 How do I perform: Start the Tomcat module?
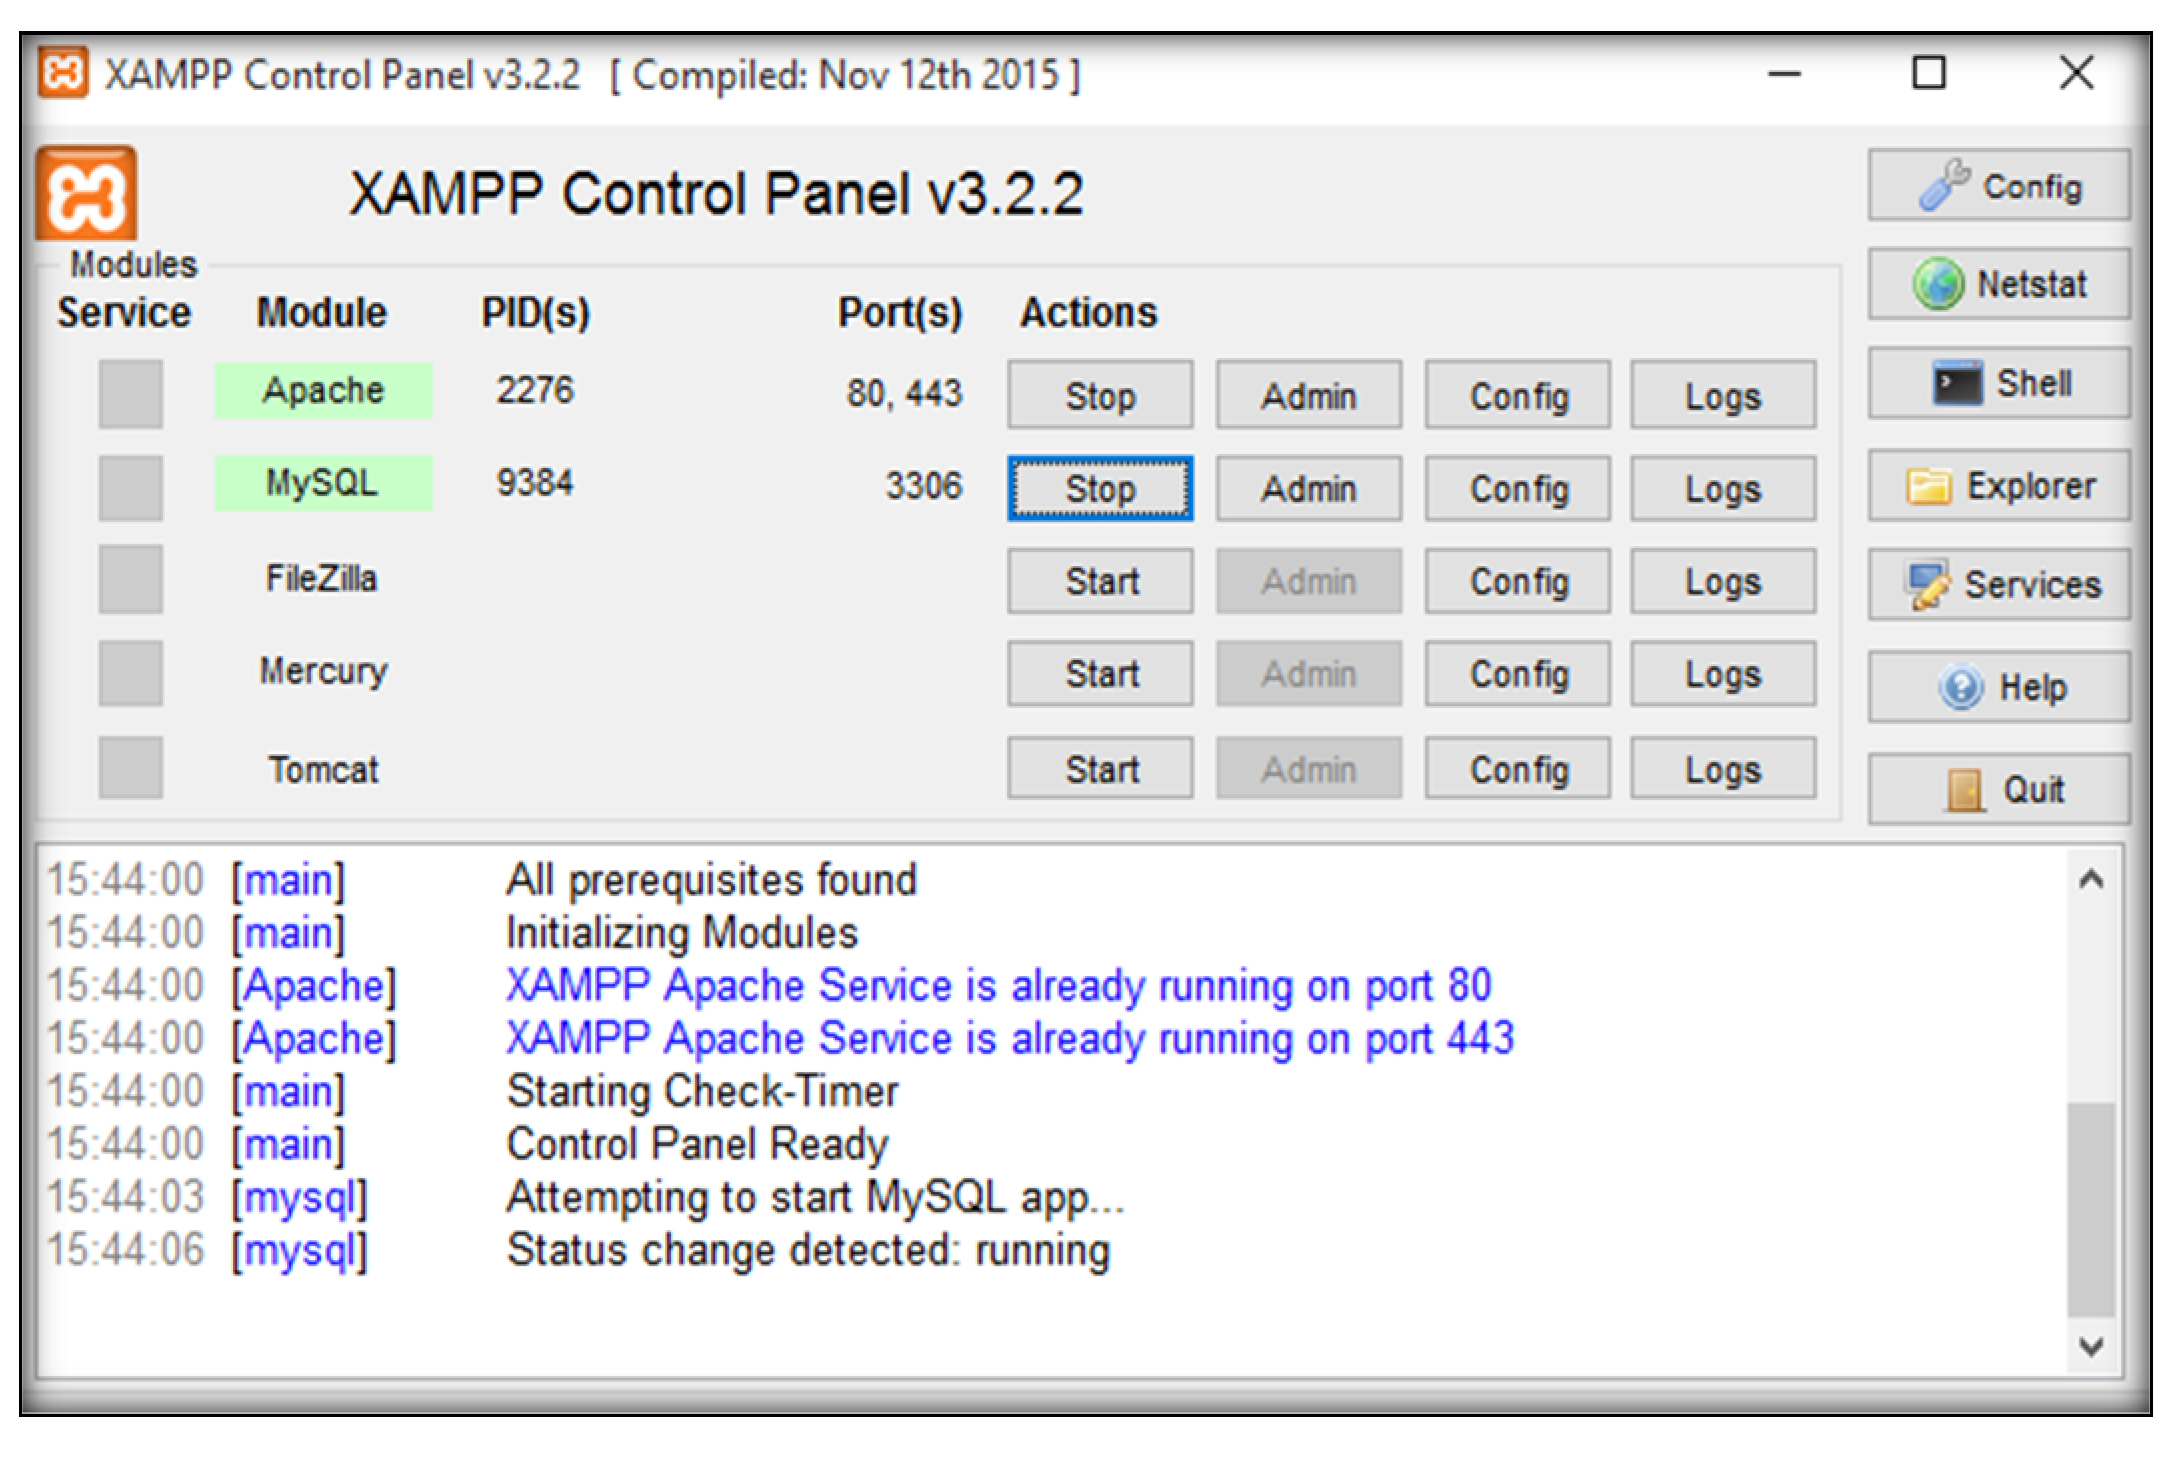(x=1100, y=768)
